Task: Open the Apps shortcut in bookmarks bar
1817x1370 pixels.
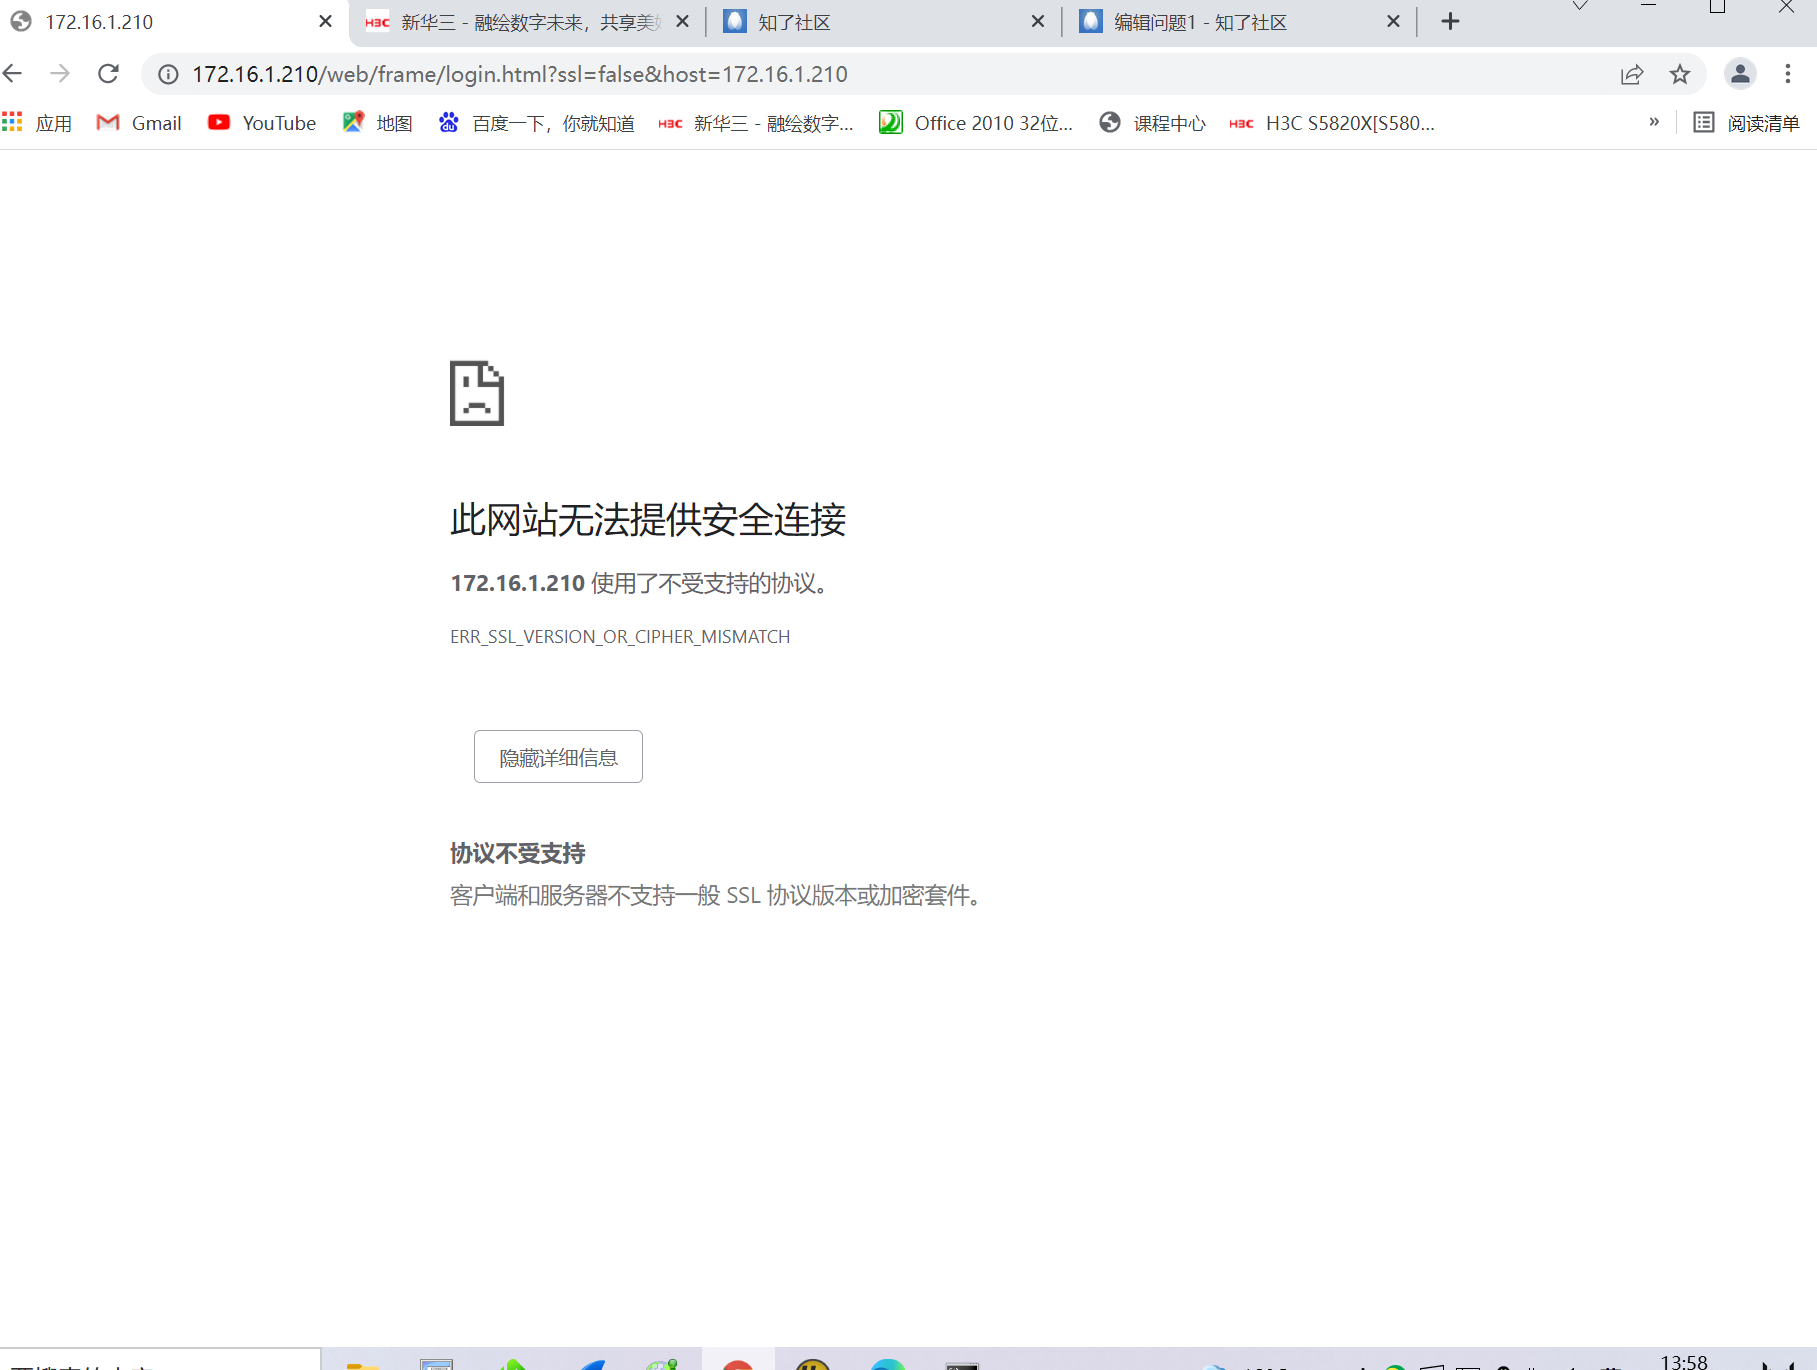Action: [x=38, y=123]
